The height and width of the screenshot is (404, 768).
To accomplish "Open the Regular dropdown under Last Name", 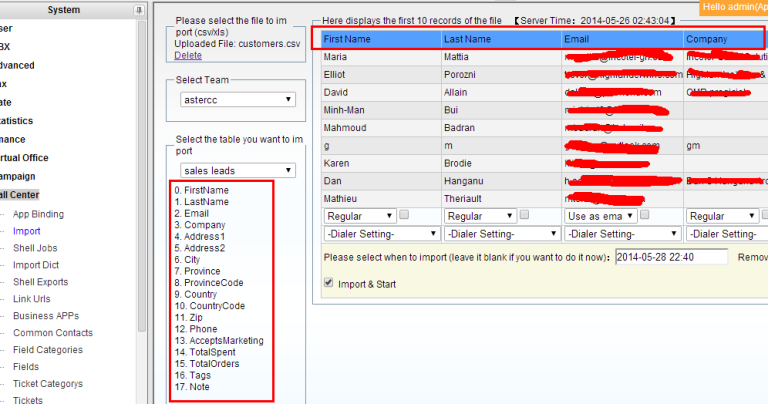I will point(478,215).
